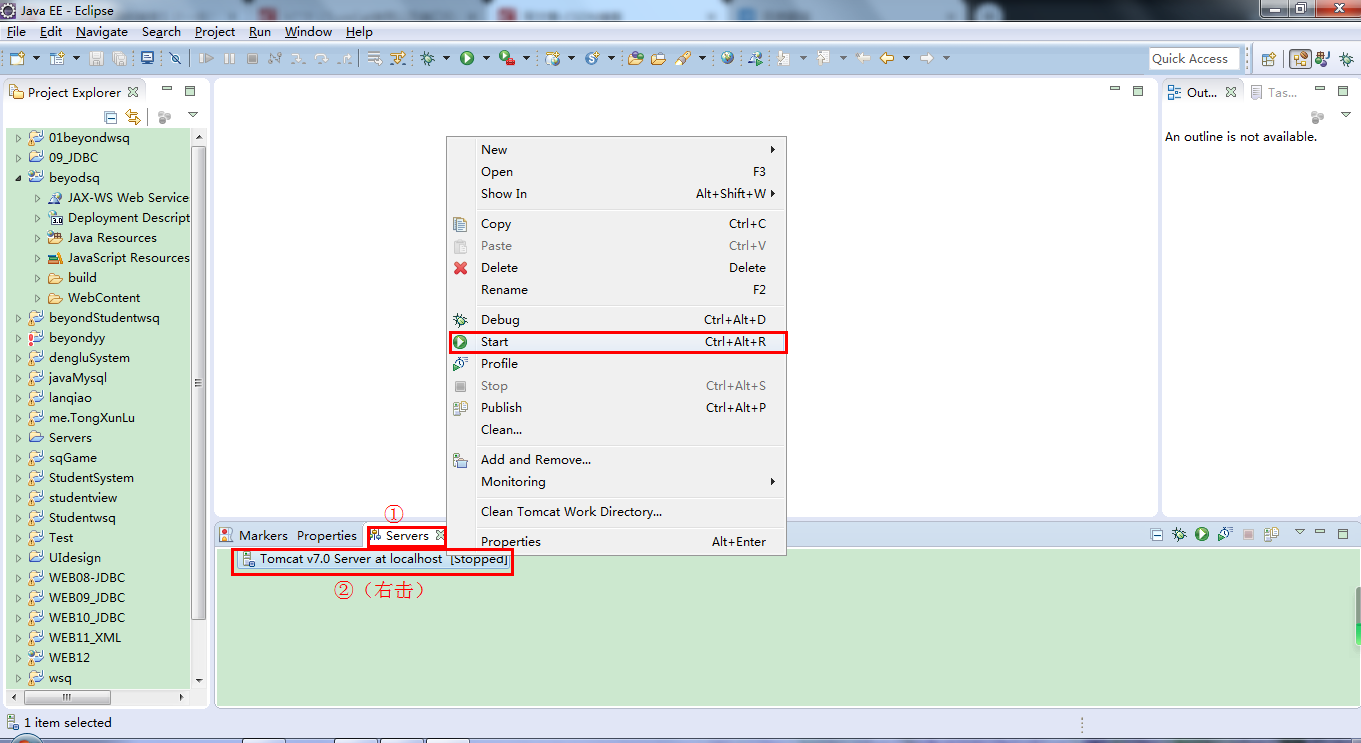Click the Step Into toolbar icon
Screen dimensions: 1361x743
pos(298,58)
